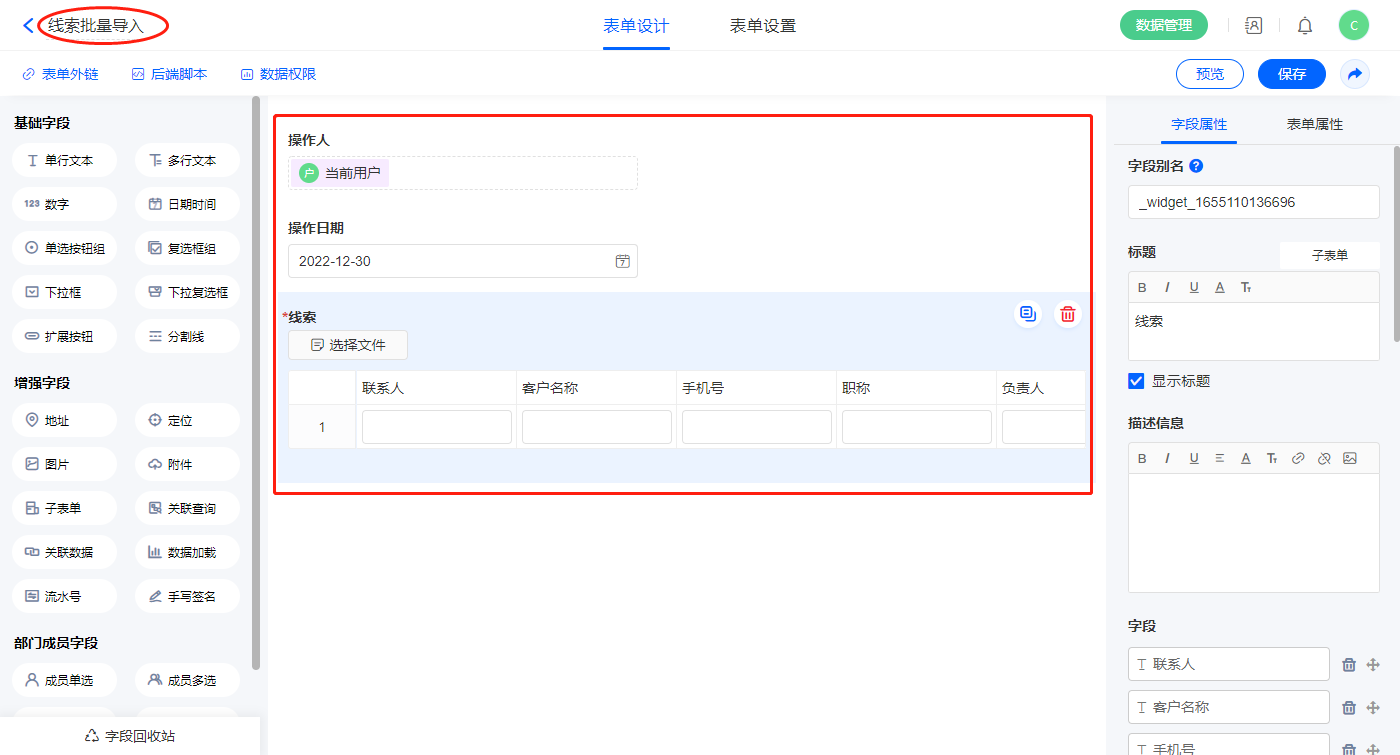Switch to the 表单属性 tab
Image resolution: width=1400 pixels, height=755 pixels.
[x=1314, y=125]
